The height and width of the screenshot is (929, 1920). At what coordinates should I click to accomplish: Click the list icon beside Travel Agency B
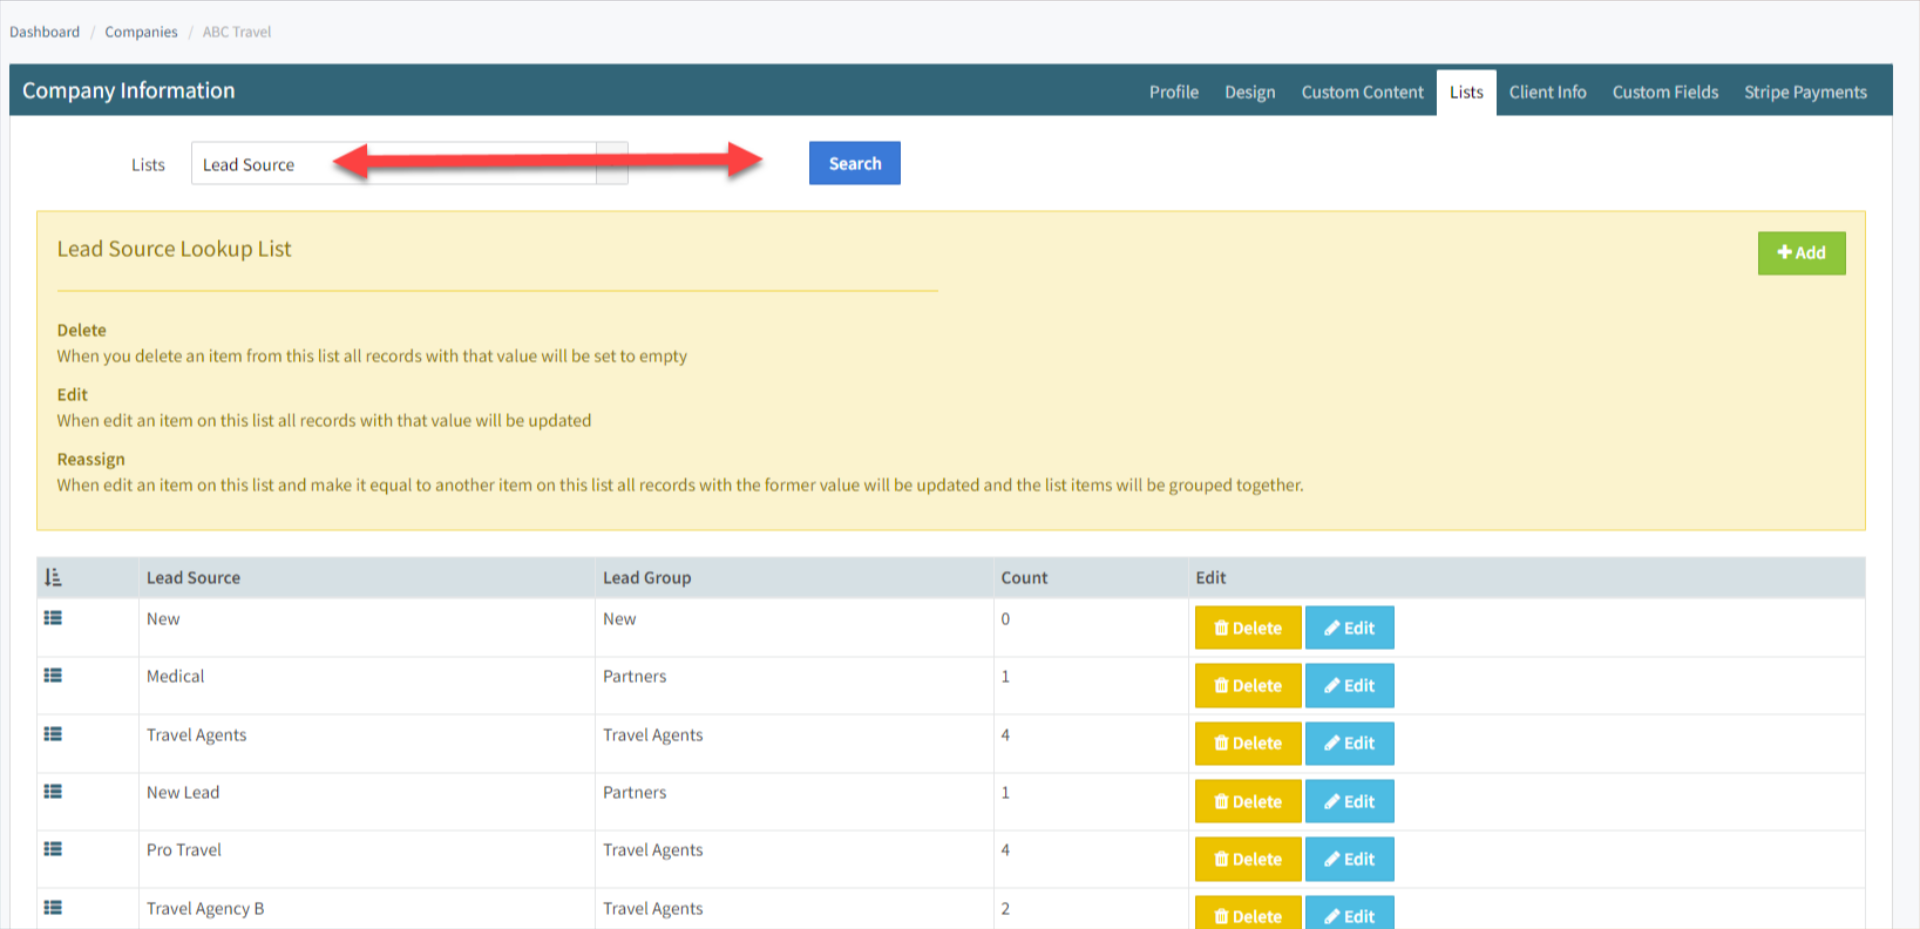[x=53, y=907]
